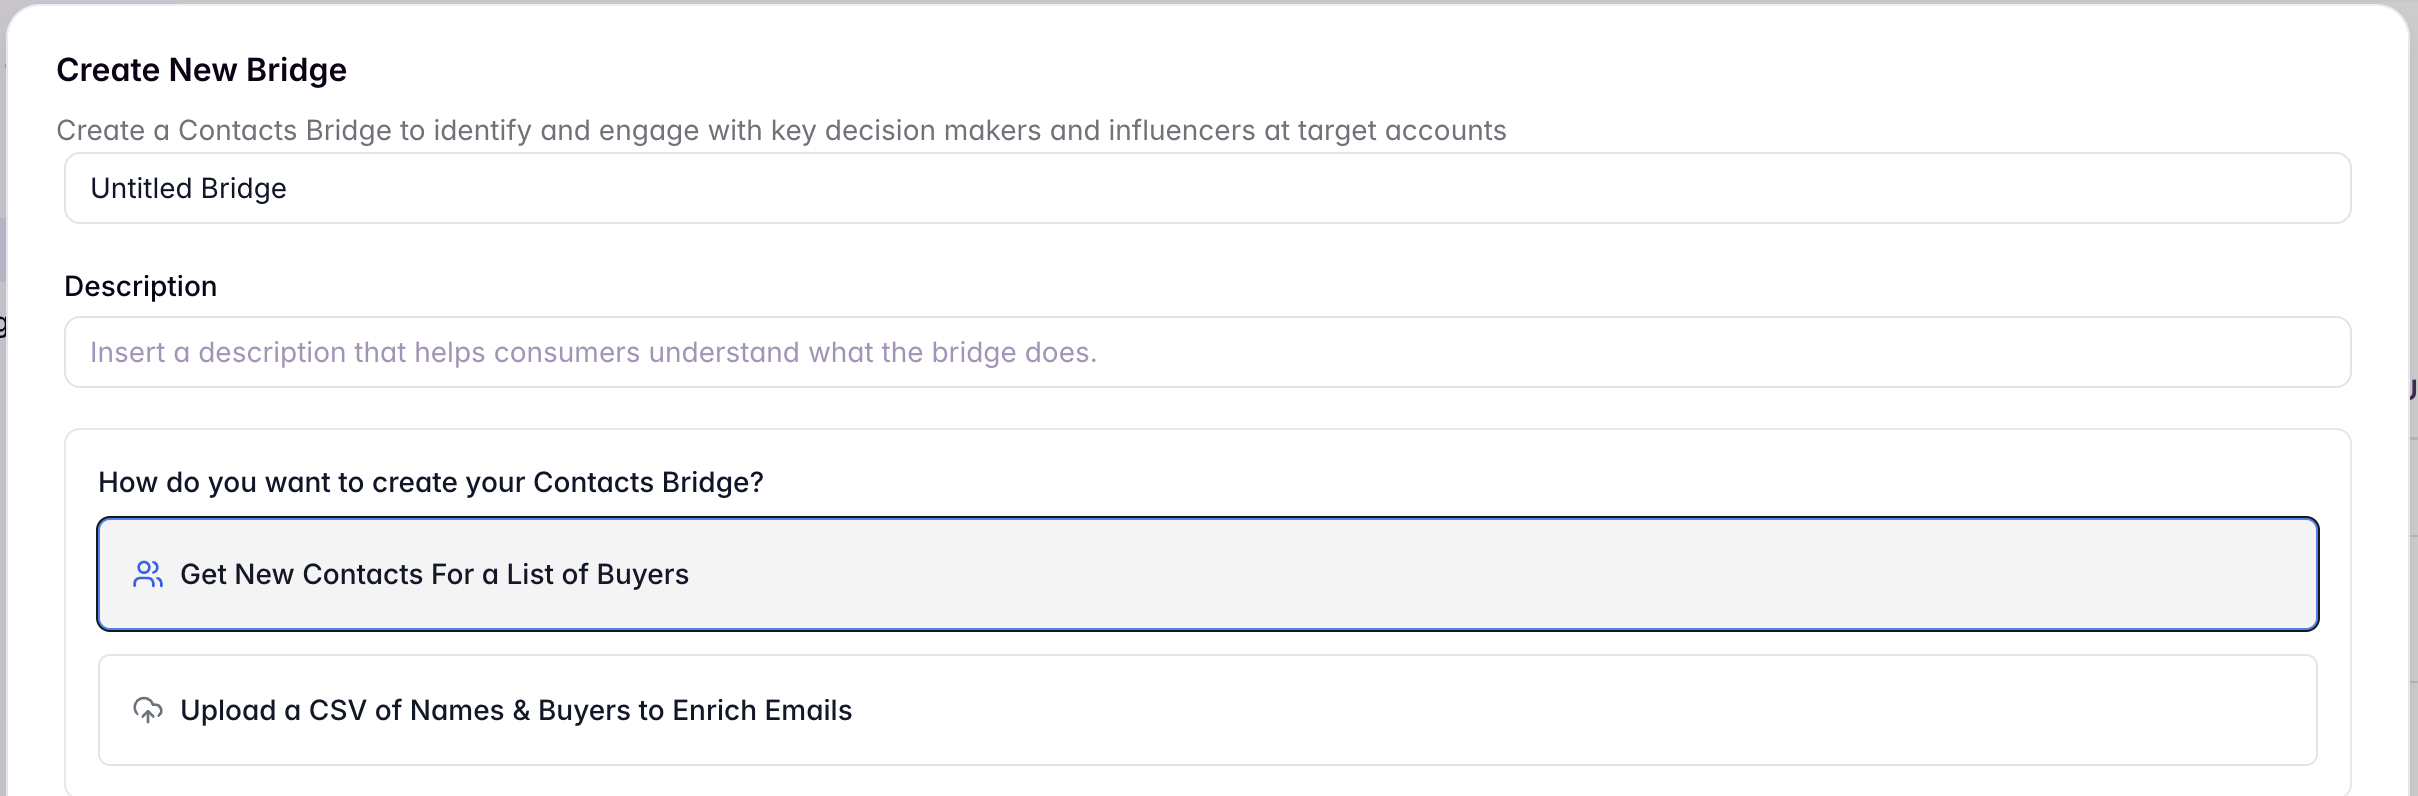Screen dimensions: 2418x796
Task: Click the Create New Bridge heading
Action: 202,69
